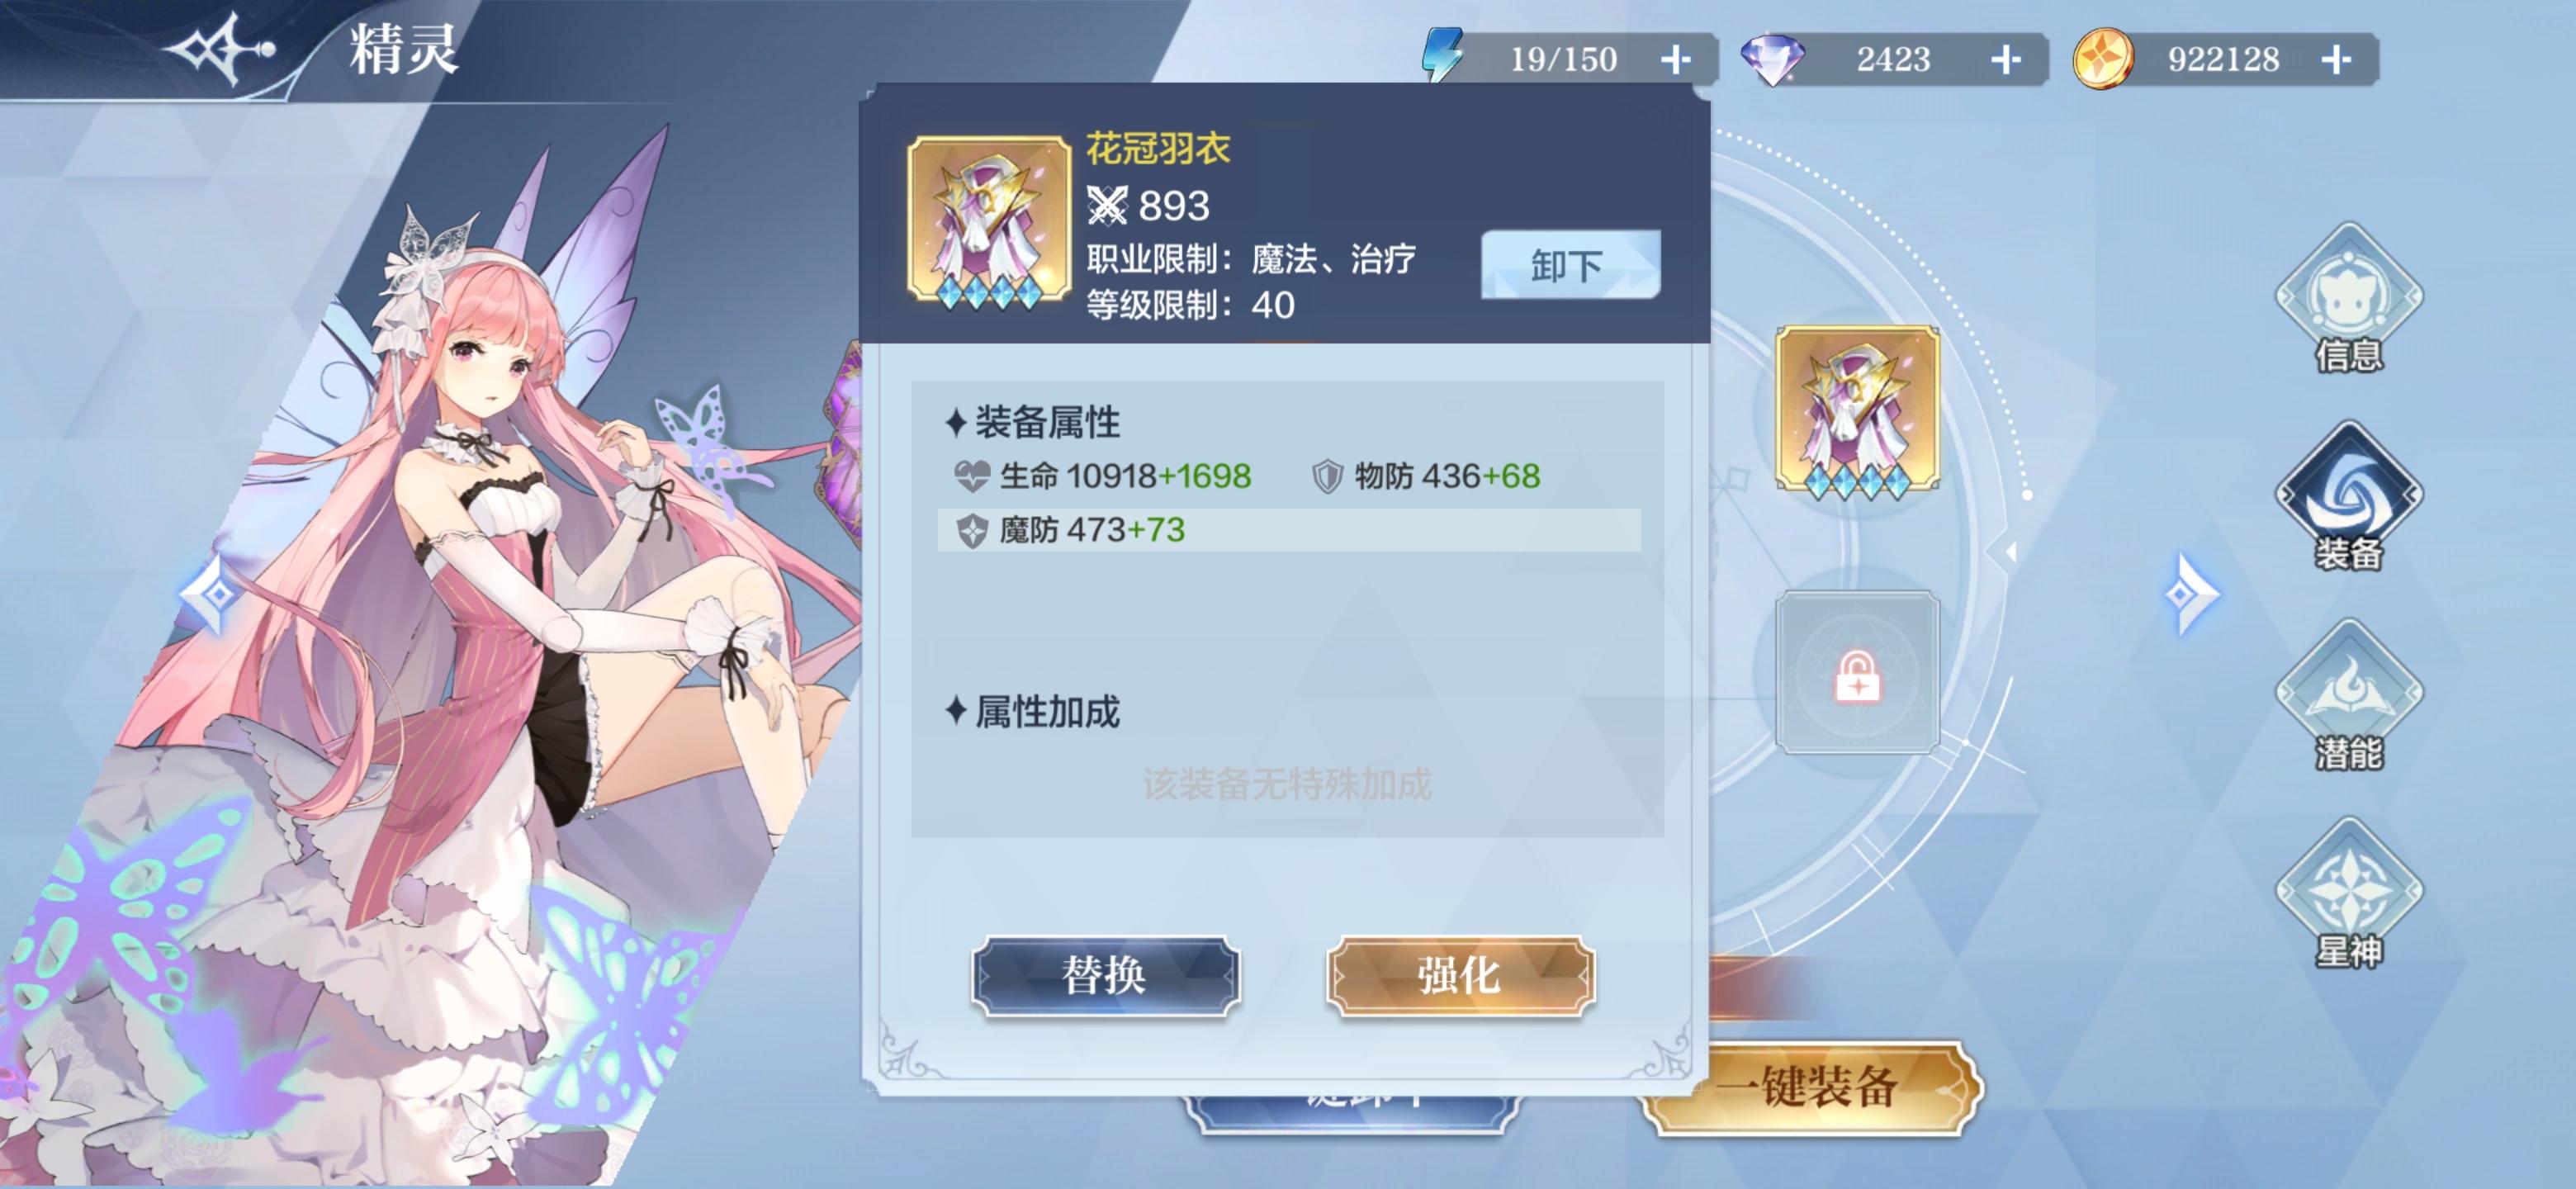Select the equipped 花冠羽衣 slot thumbnail
Viewport: 2576px width, 1189px height.
(x=1857, y=408)
